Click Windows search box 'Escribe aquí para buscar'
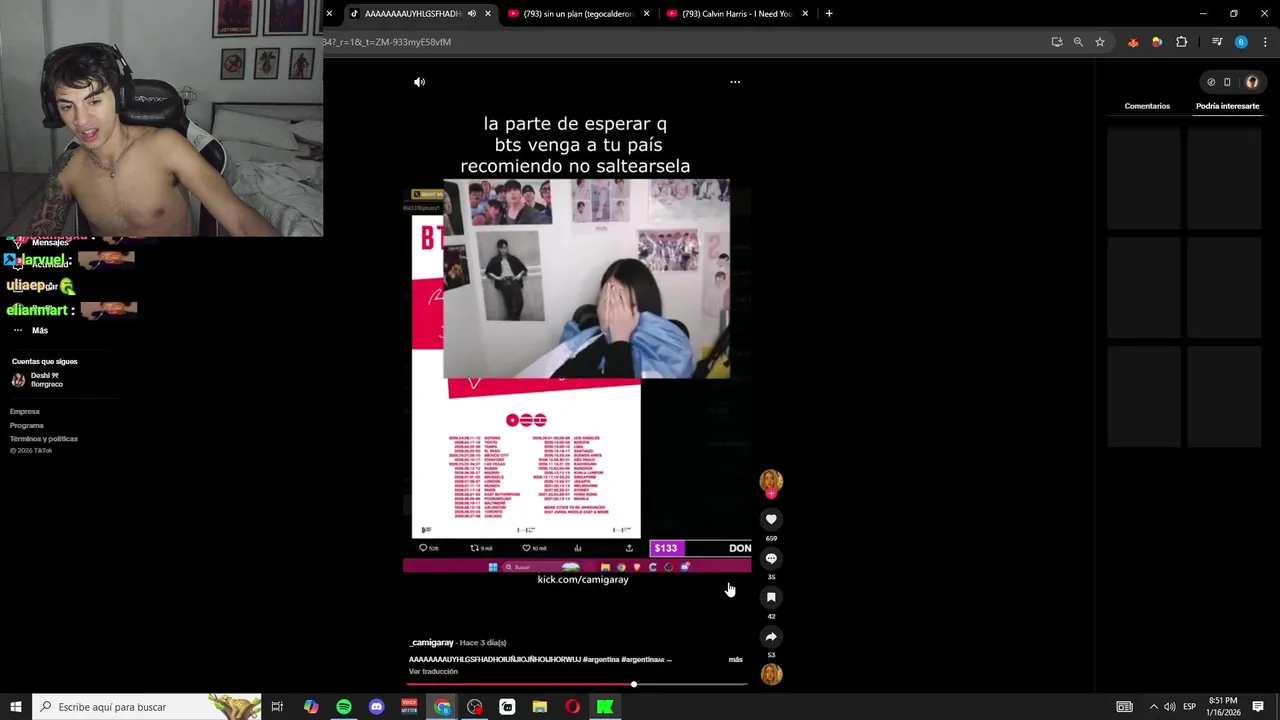This screenshot has width=1280, height=720. click(147, 707)
